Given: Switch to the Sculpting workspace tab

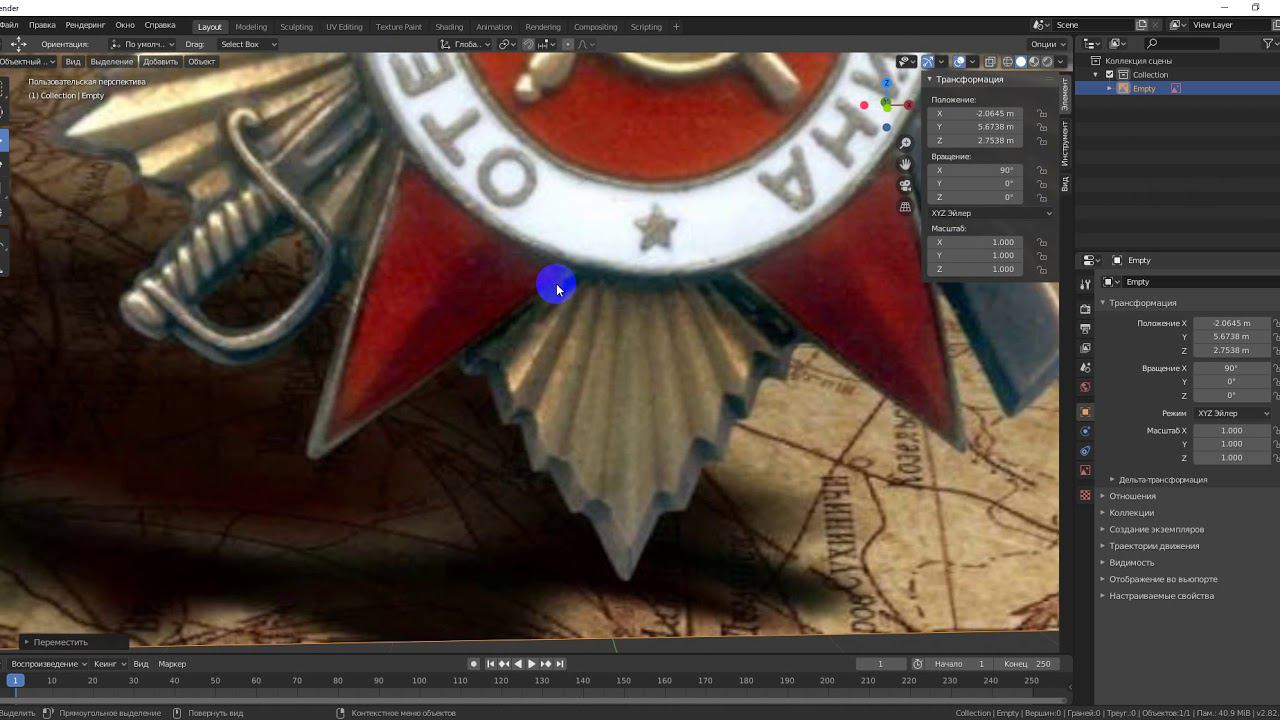Looking at the screenshot, I should [x=296, y=27].
